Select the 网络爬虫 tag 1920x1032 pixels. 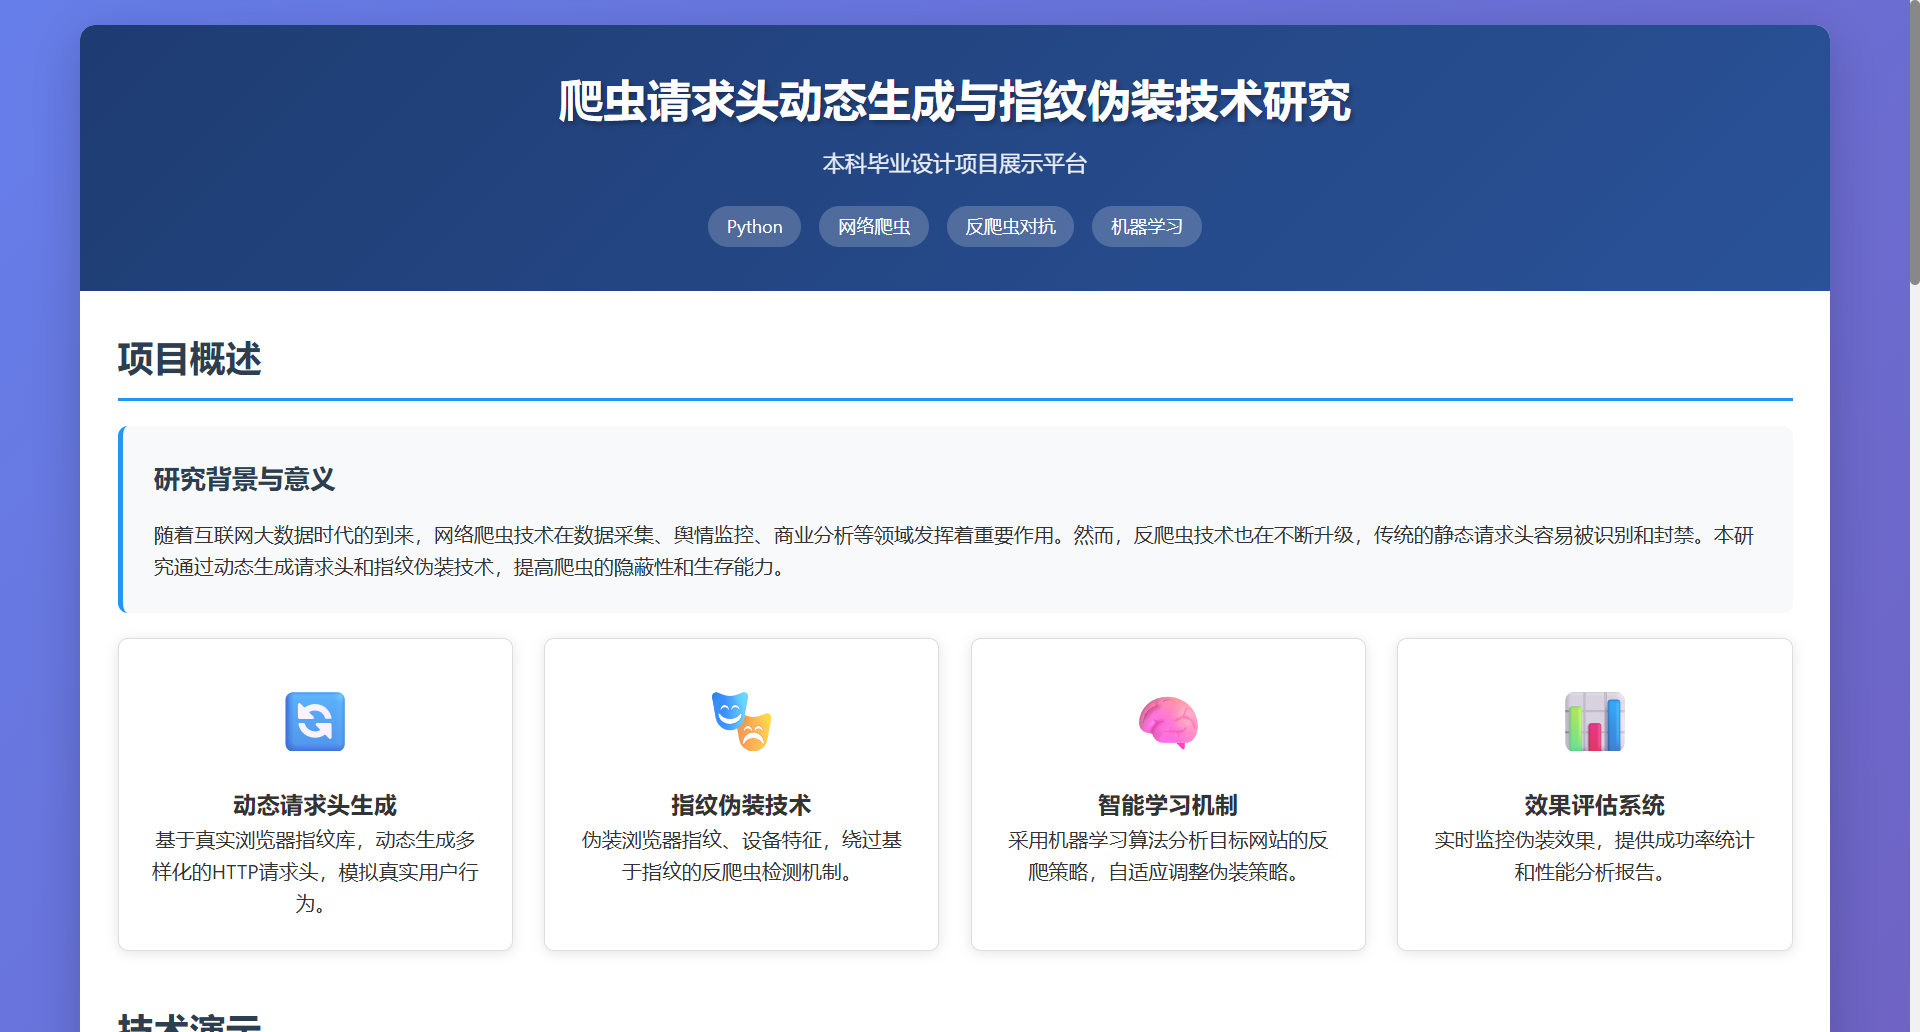point(873,227)
